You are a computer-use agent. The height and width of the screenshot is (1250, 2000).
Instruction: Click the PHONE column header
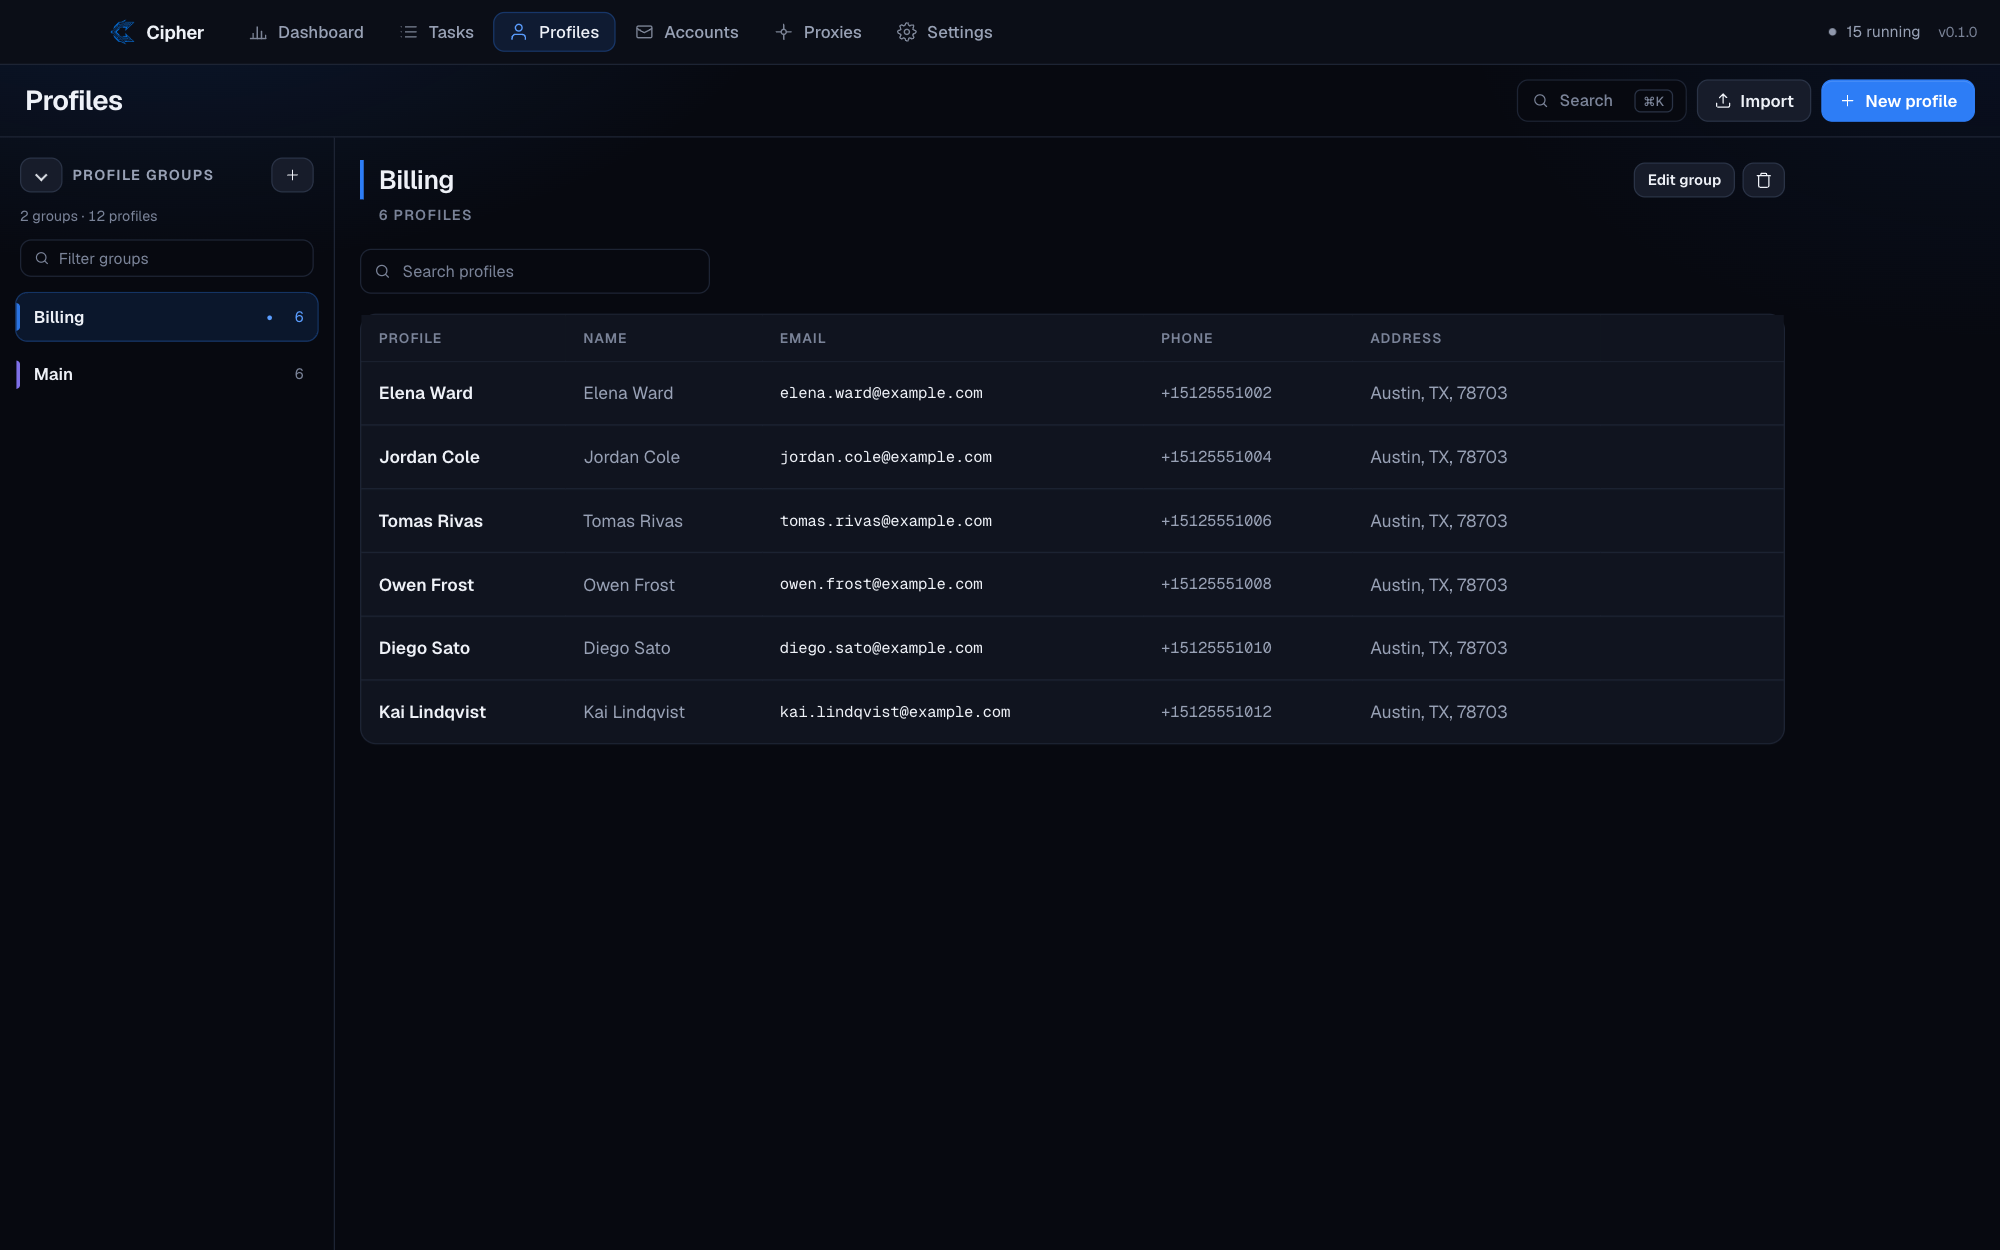pos(1187,338)
